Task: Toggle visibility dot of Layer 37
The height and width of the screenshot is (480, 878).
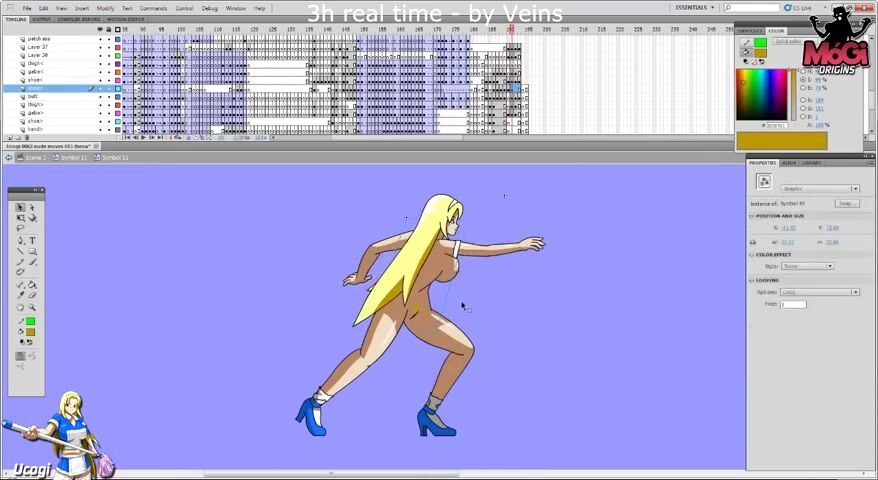Action: (x=100, y=47)
